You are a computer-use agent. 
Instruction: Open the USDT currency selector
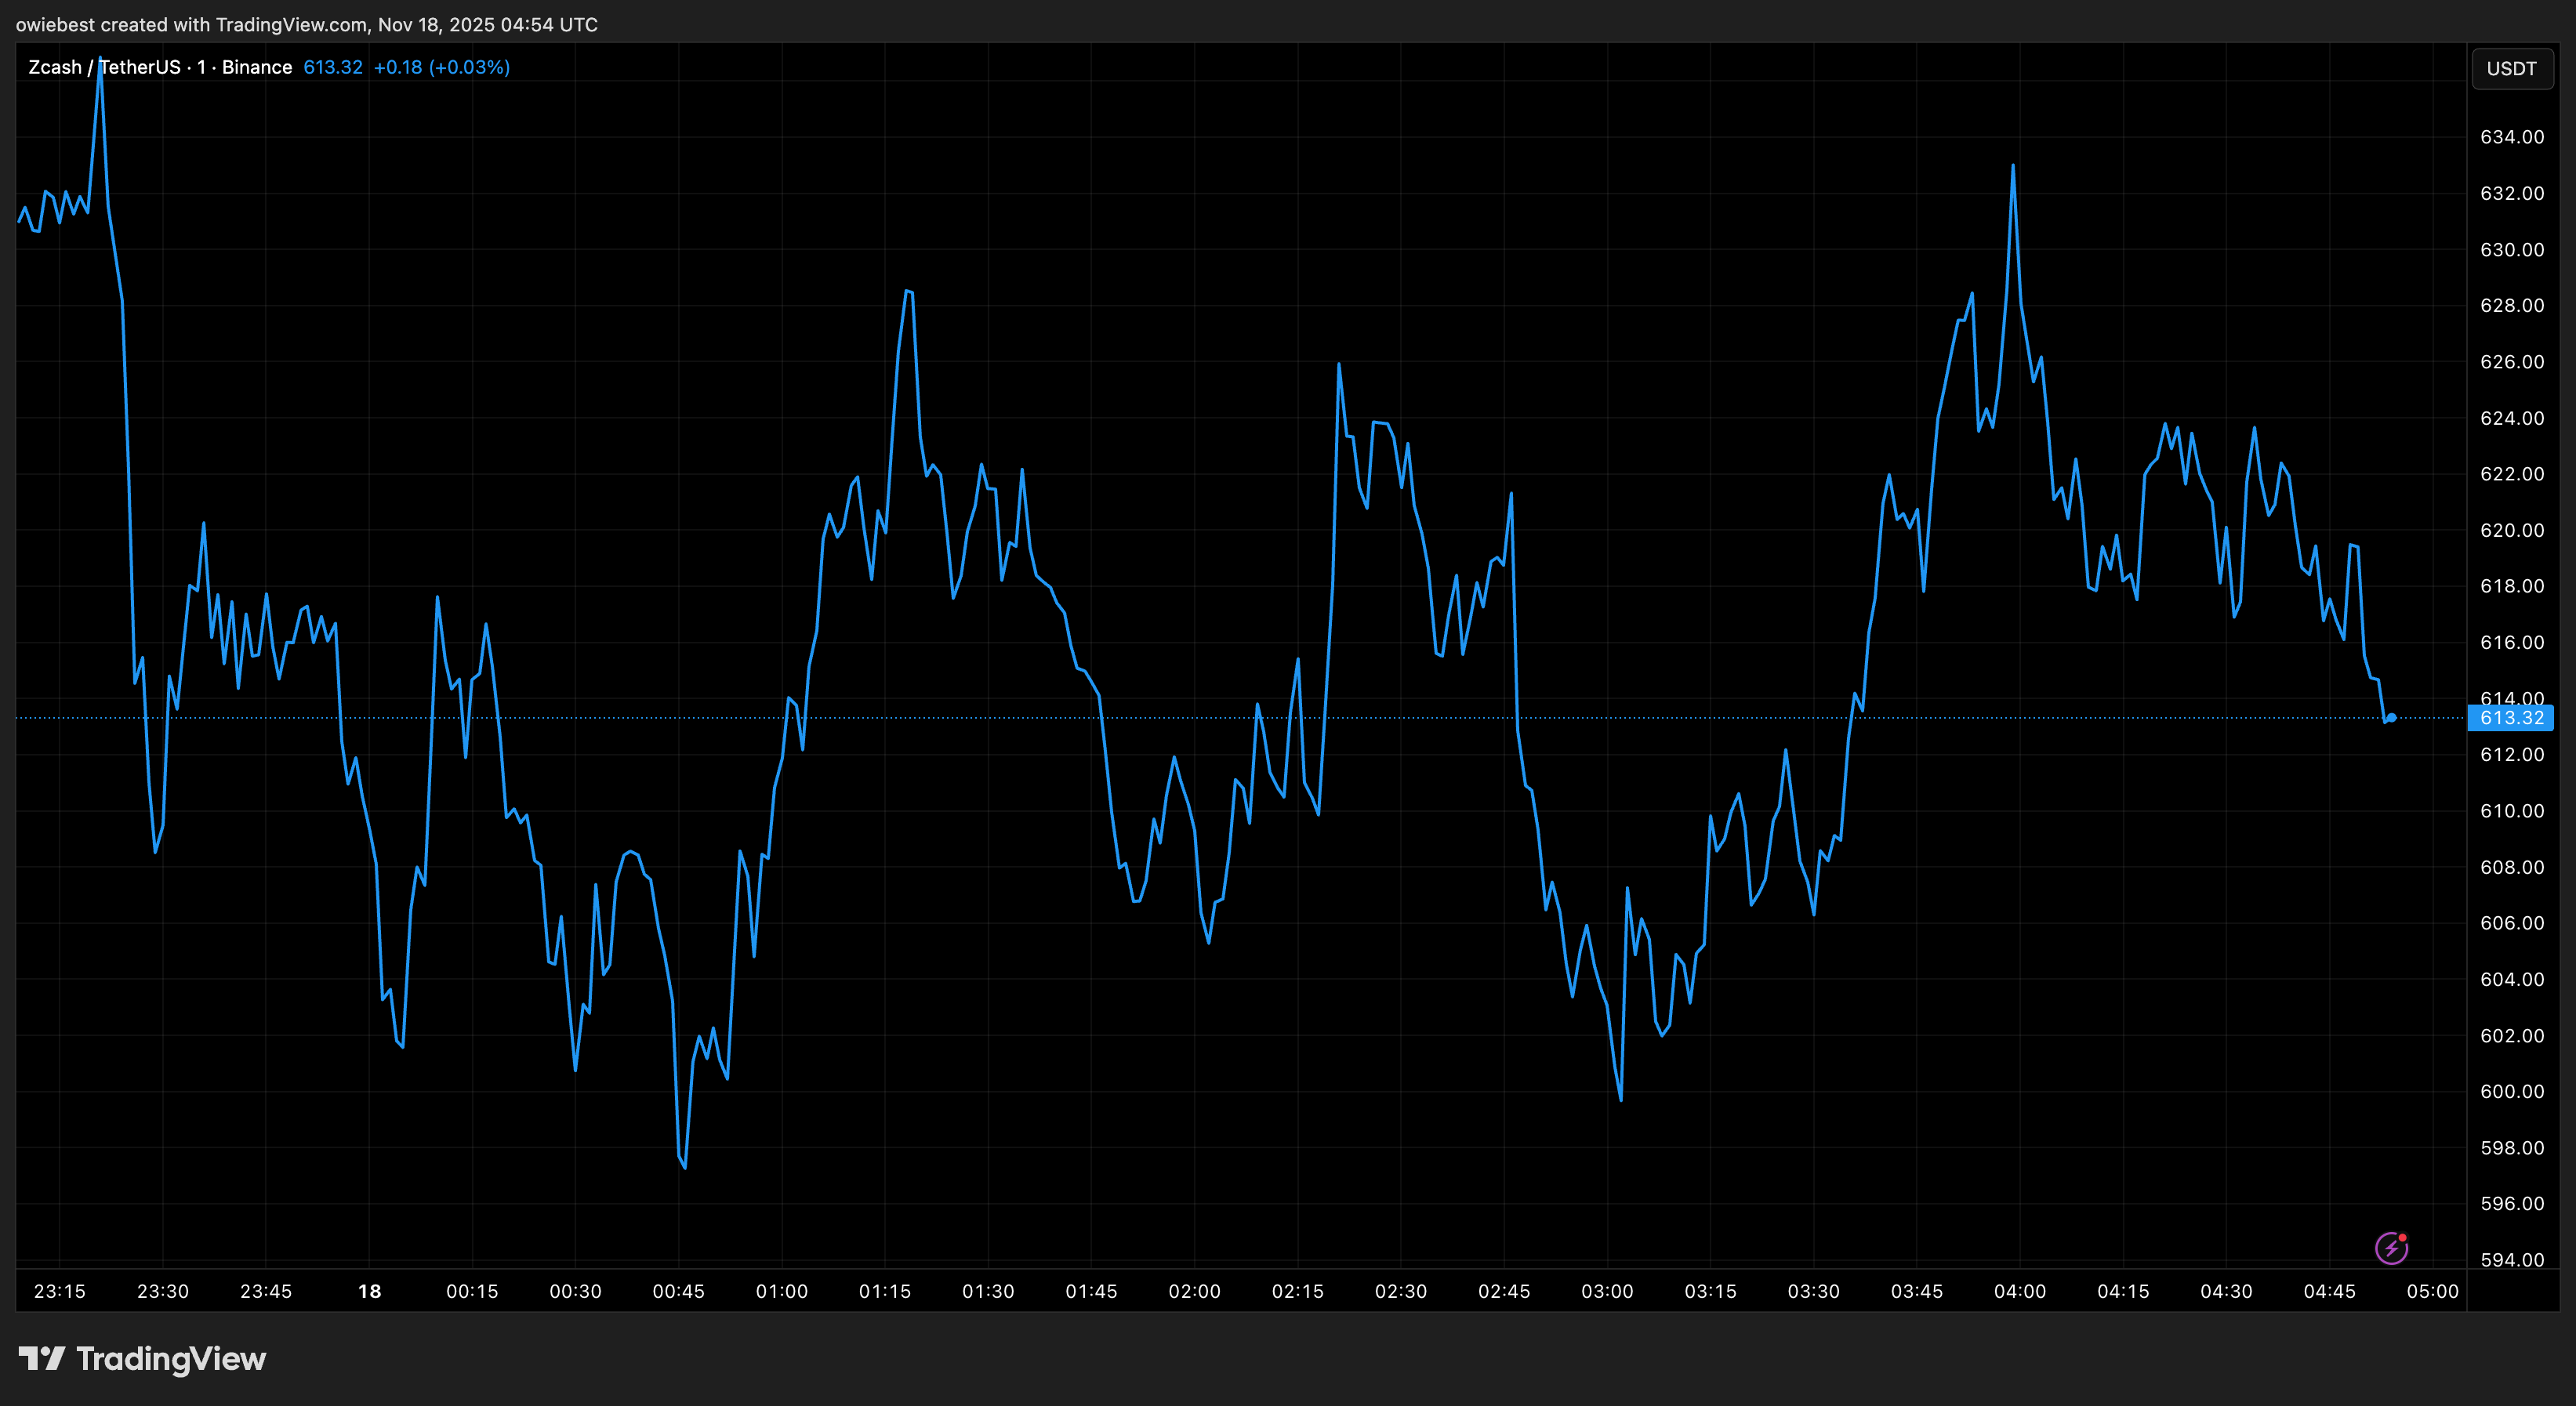click(2511, 68)
